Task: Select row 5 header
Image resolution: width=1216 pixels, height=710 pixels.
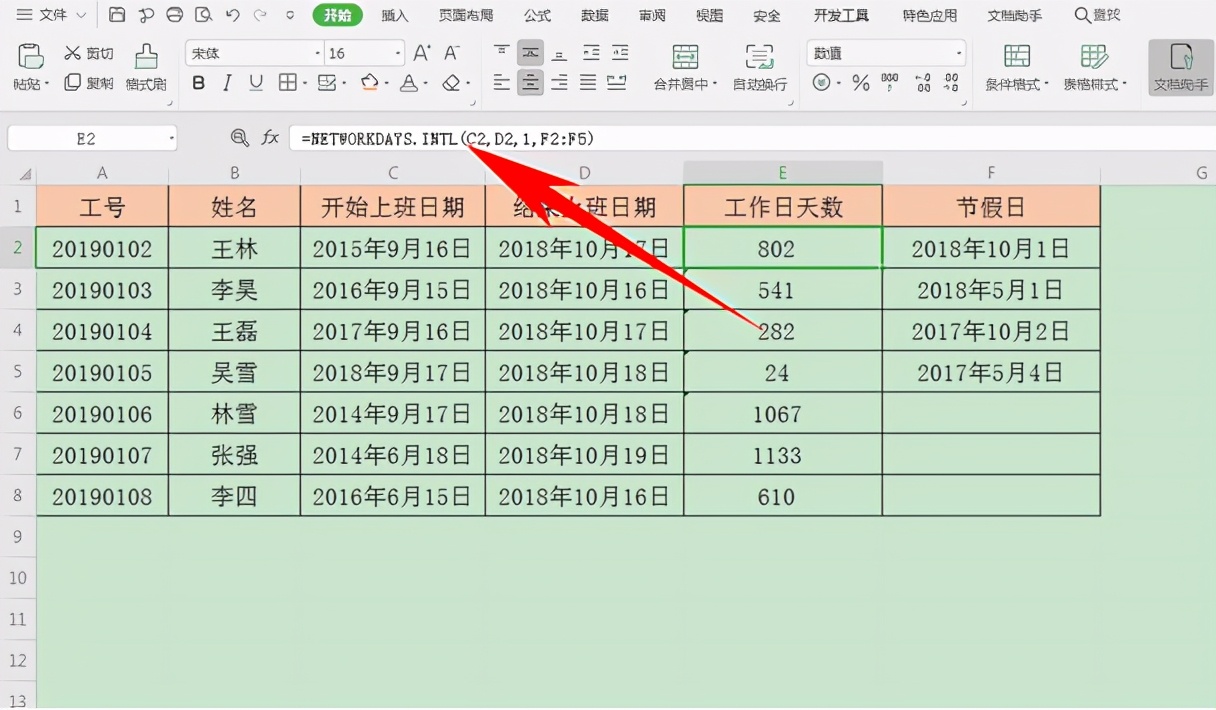Action: click(x=17, y=372)
